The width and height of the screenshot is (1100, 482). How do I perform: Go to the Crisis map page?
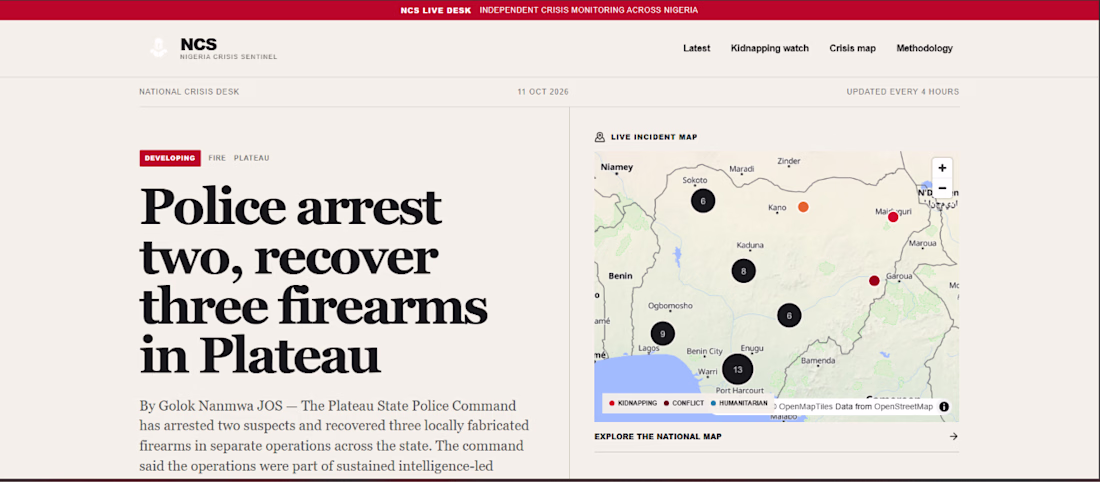coord(852,48)
